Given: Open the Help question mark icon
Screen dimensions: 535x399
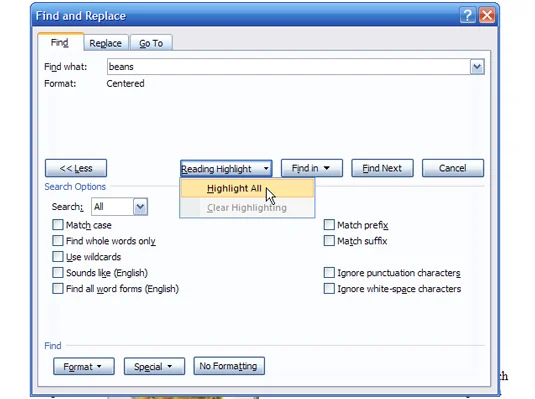Looking at the screenshot, I should coord(467,15).
